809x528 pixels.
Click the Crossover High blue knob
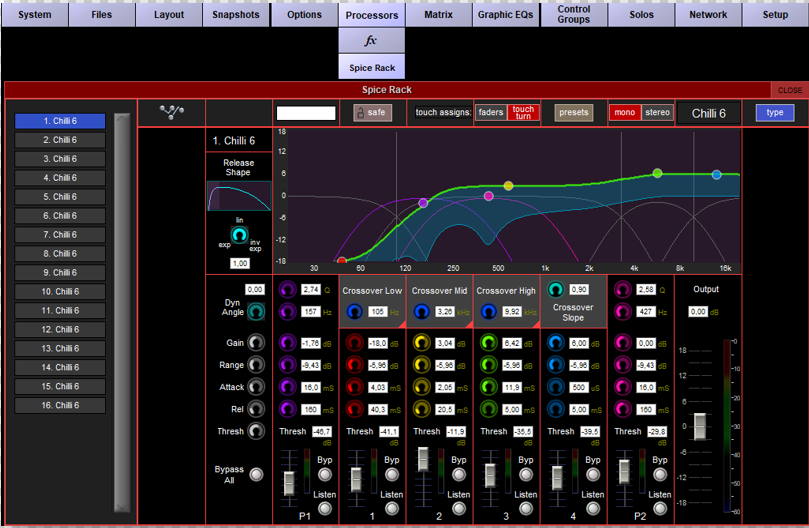pyautogui.click(x=489, y=312)
